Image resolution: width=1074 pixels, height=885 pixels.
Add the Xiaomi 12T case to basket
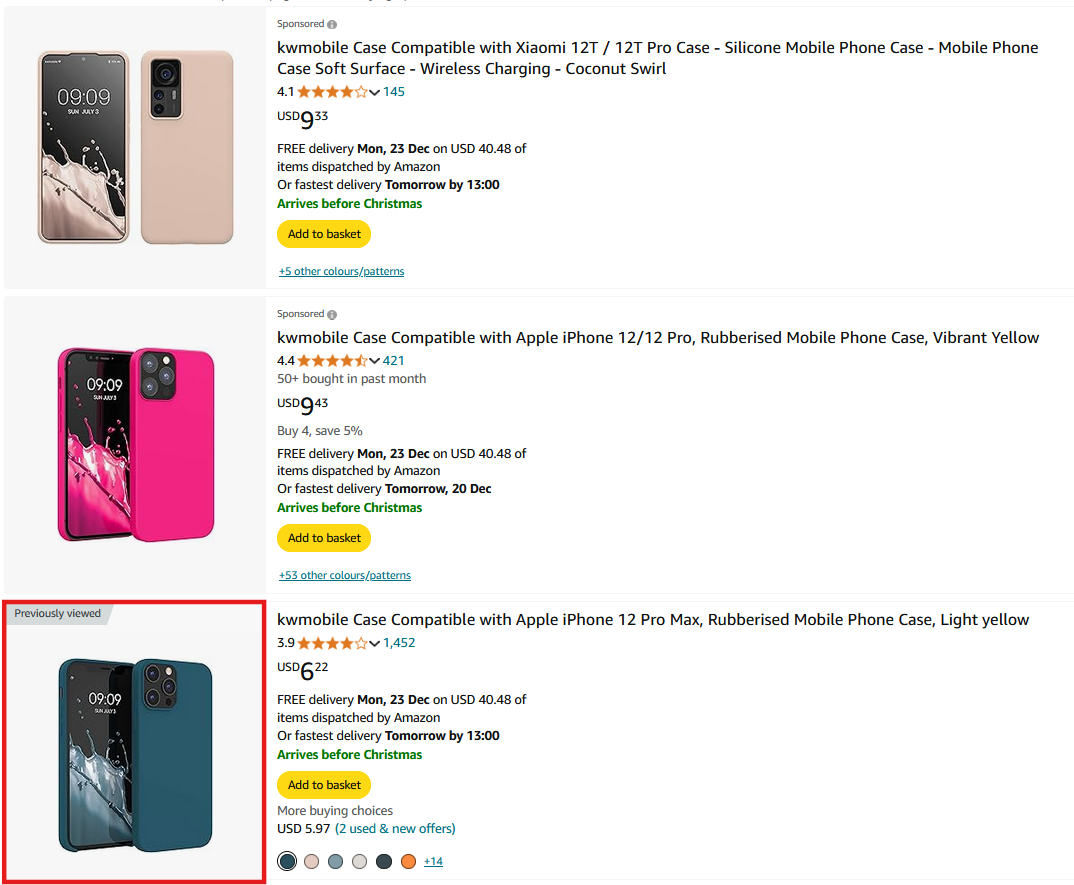click(x=323, y=233)
